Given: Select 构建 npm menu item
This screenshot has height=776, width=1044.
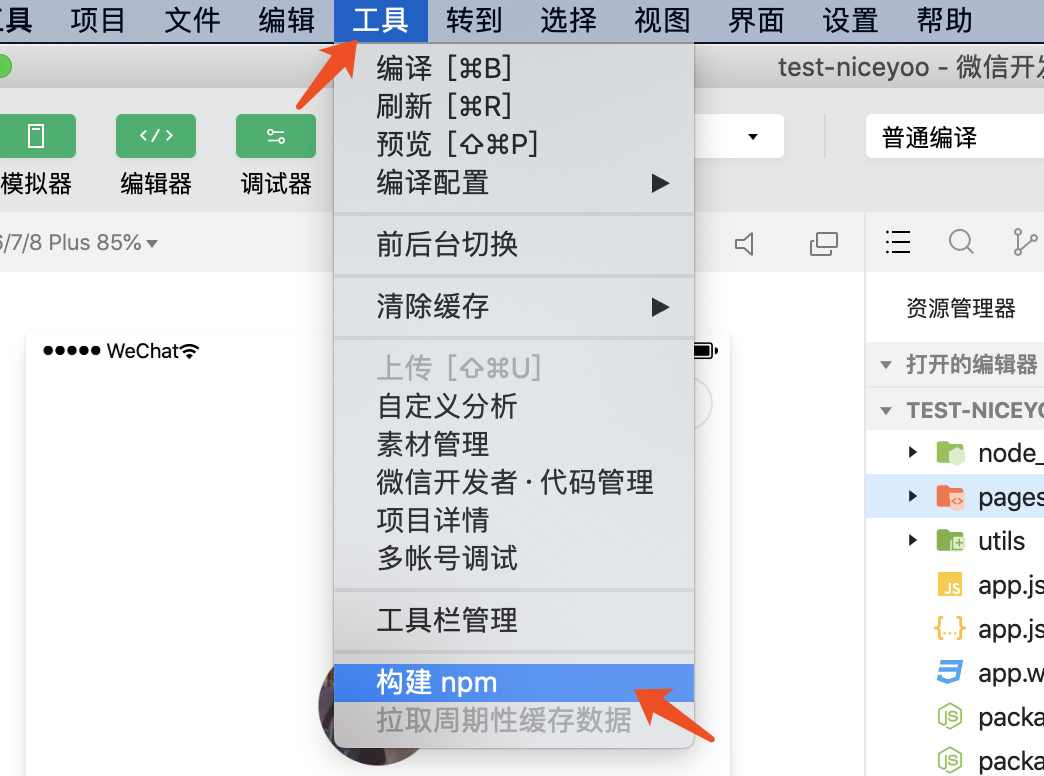Looking at the screenshot, I should 514,683.
